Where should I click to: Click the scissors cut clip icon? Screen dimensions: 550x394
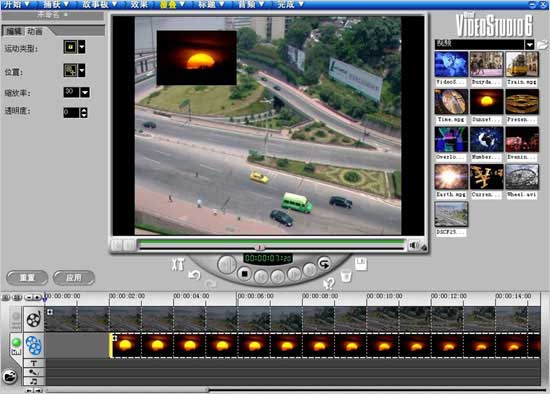pyautogui.click(x=178, y=264)
